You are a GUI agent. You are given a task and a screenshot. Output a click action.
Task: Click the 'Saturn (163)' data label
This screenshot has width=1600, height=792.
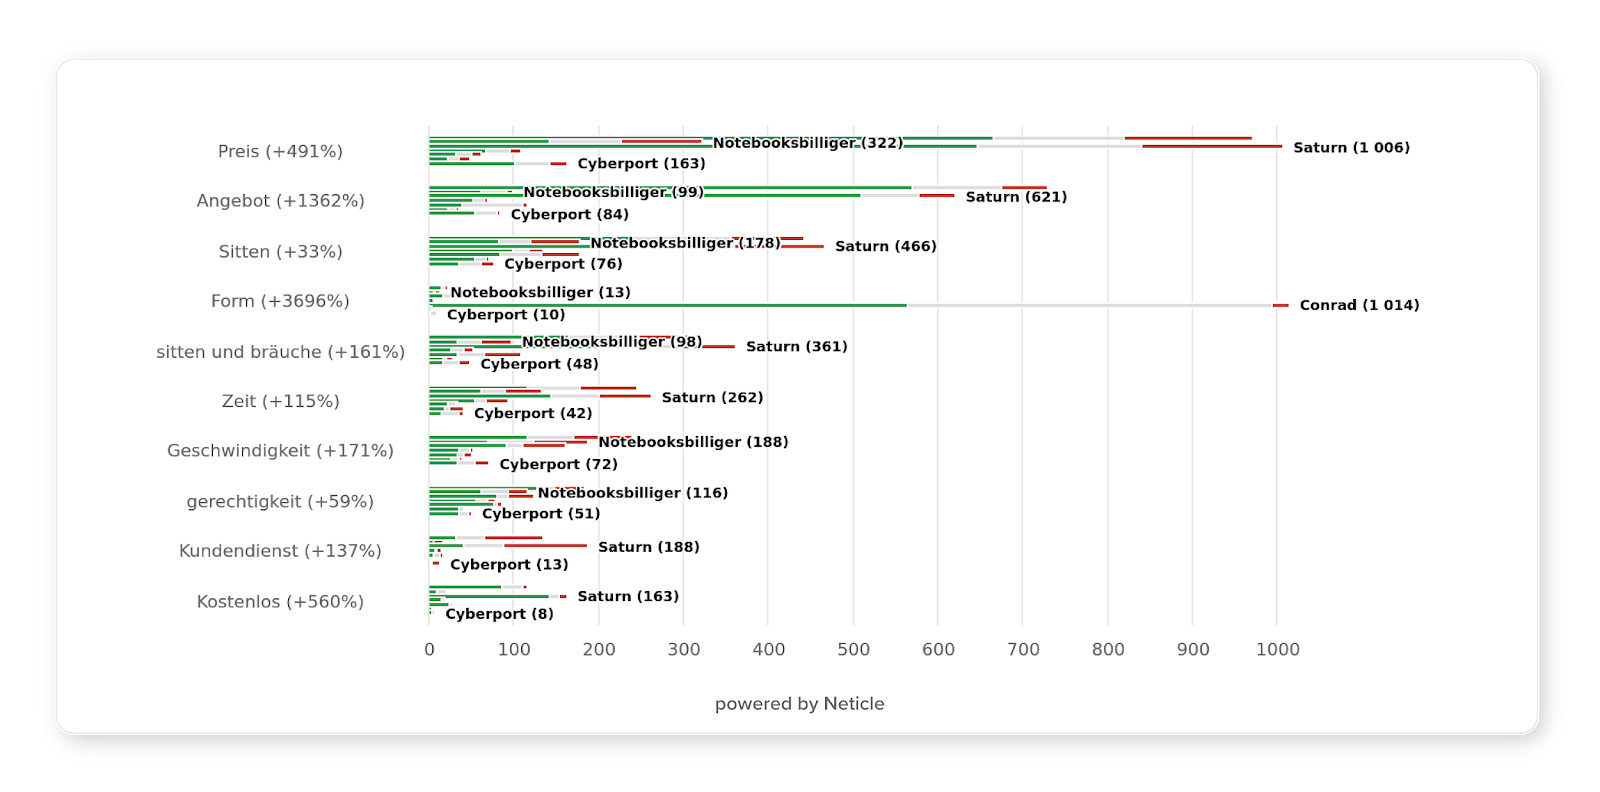pos(628,597)
